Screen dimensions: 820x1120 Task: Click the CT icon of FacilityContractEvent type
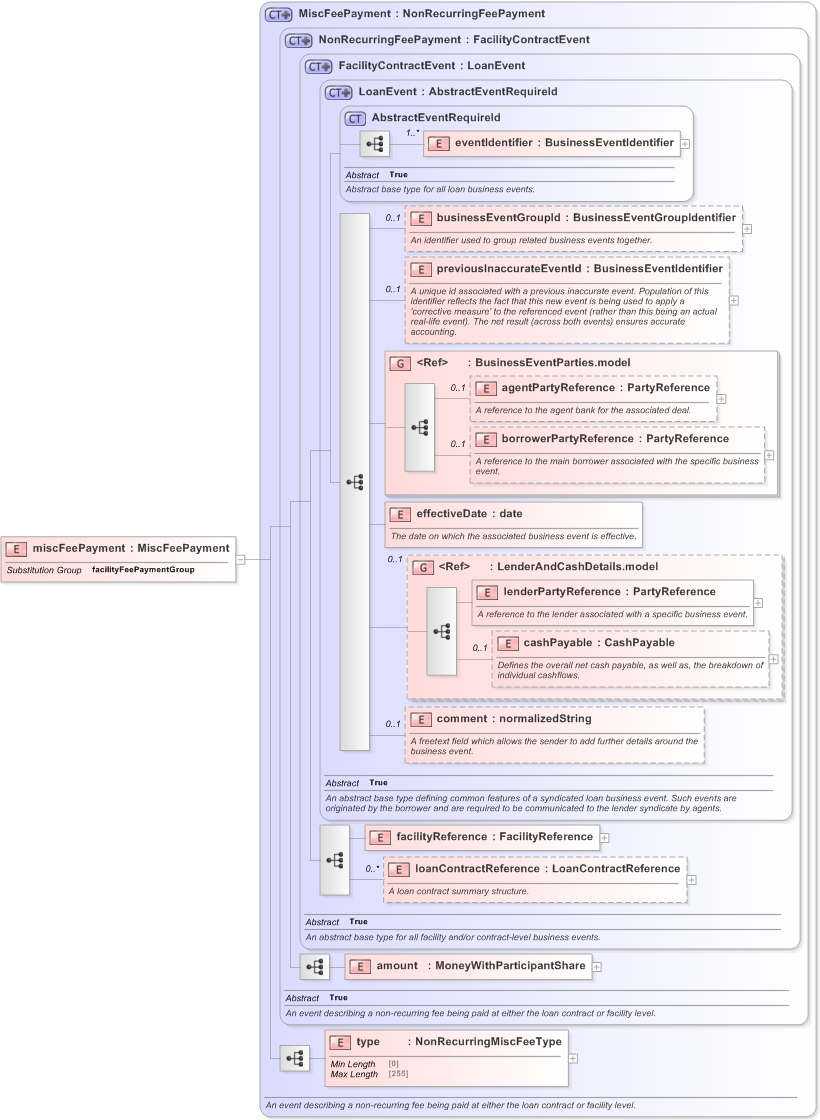pos(319,66)
